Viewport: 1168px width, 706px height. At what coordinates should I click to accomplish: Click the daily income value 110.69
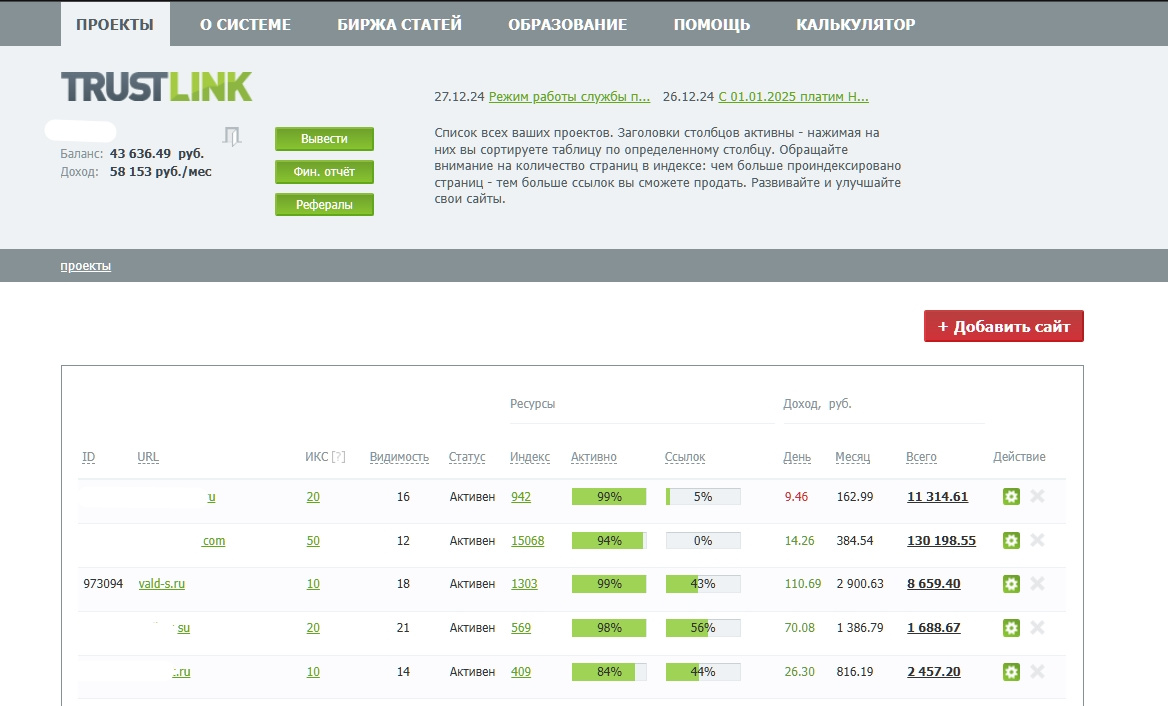(x=802, y=584)
